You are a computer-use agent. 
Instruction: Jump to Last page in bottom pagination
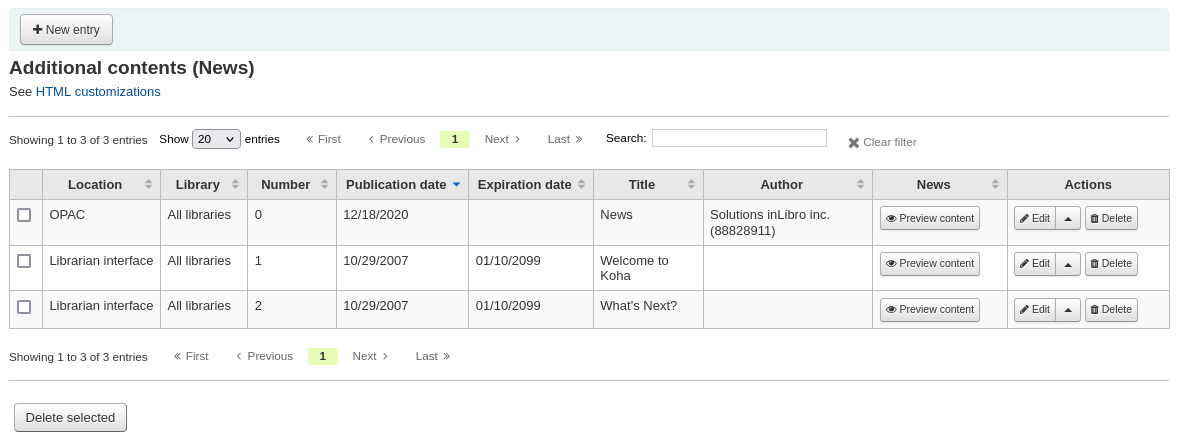[x=433, y=356]
